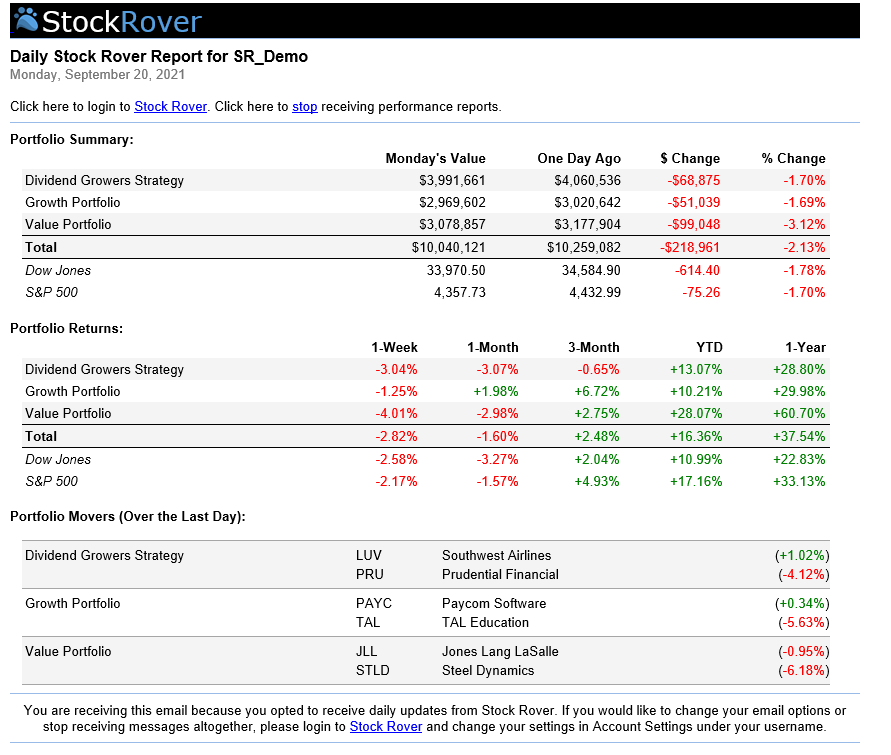The image size is (891, 755).
Task: Click the JLL ticker symbol
Action: click(x=366, y=651)
